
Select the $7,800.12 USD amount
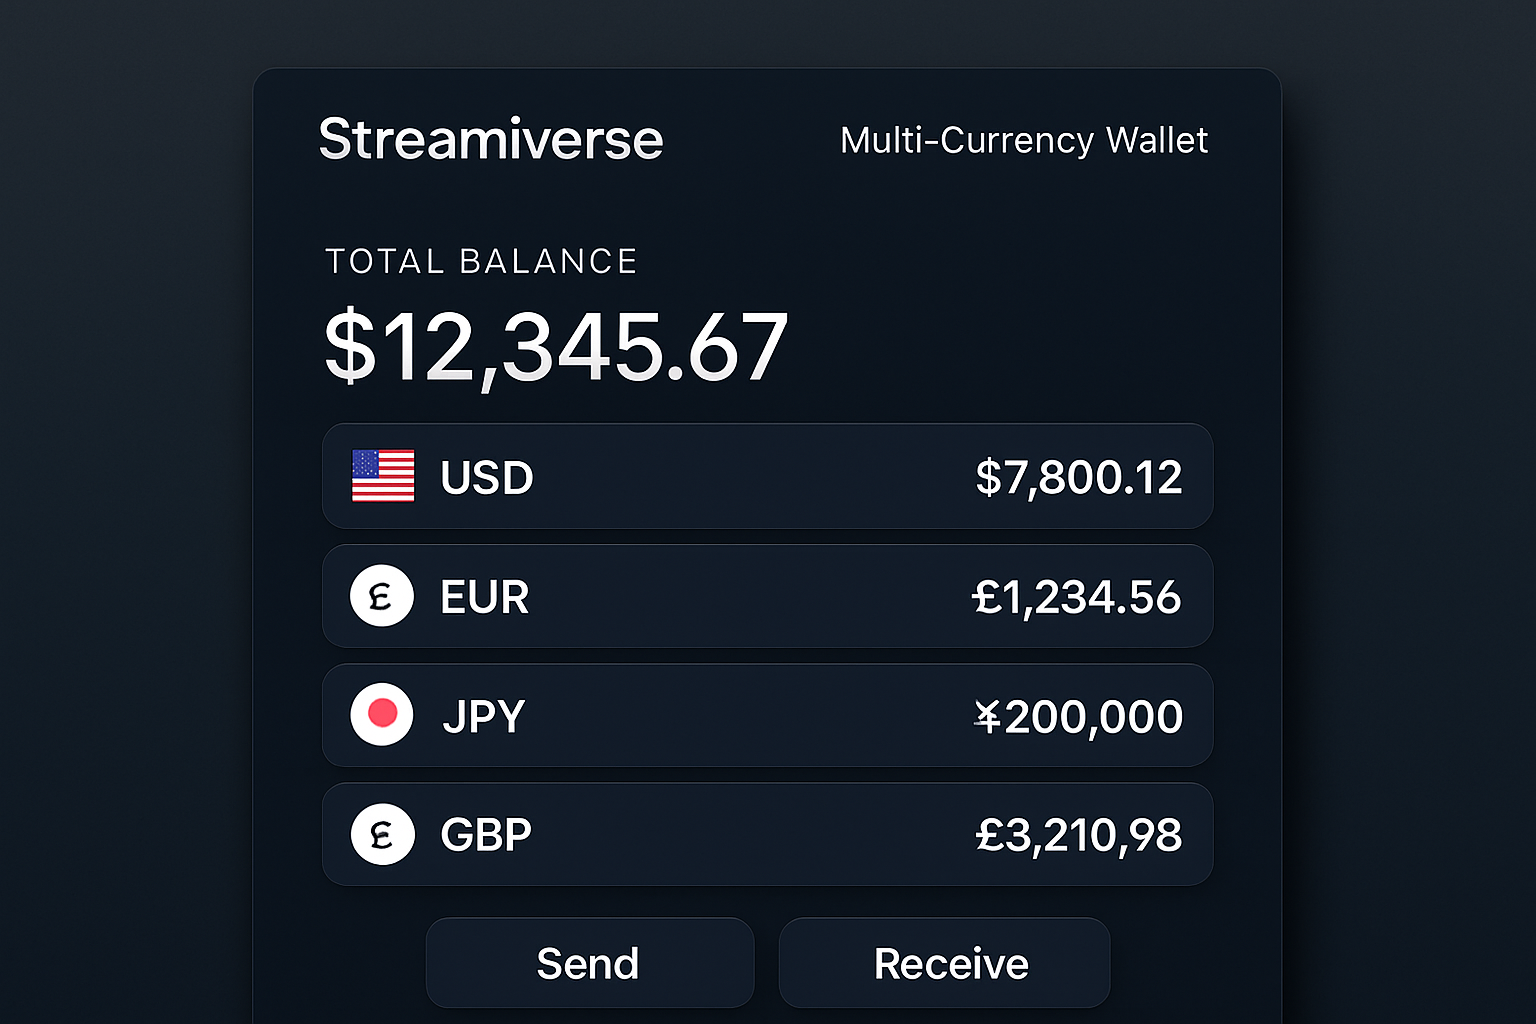pyautogui.click(x=1078, y=477)
